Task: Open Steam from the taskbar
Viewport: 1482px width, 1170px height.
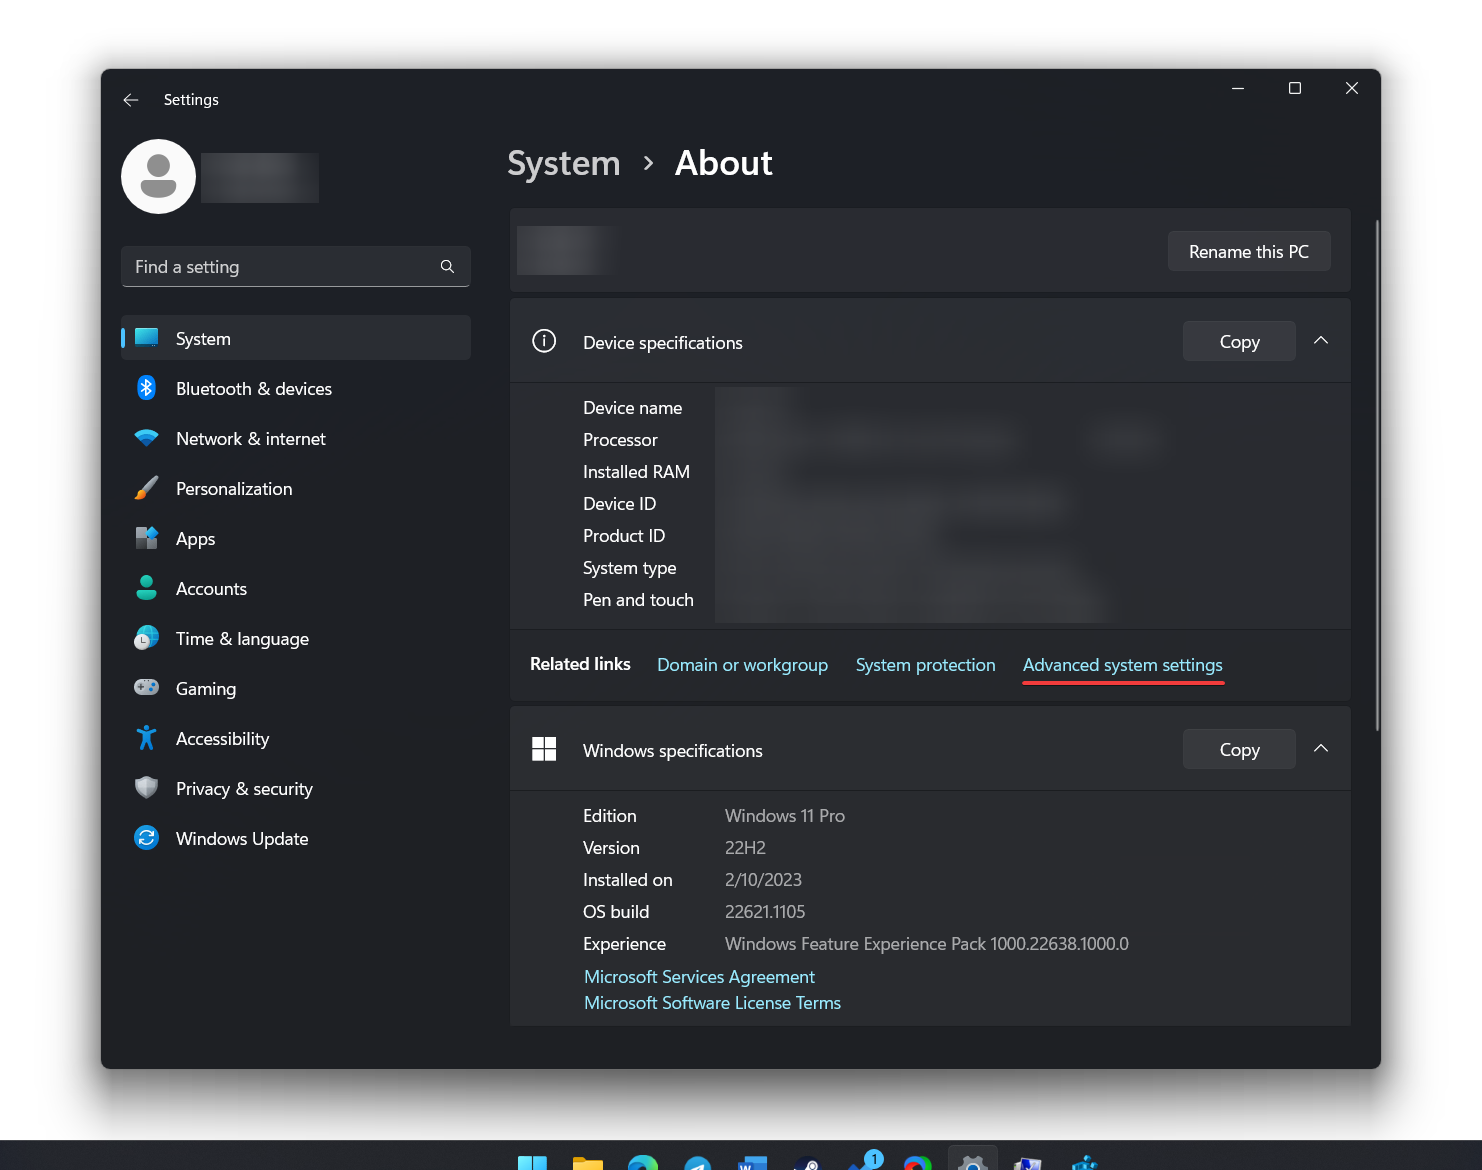Action: tap(807, 1163)
